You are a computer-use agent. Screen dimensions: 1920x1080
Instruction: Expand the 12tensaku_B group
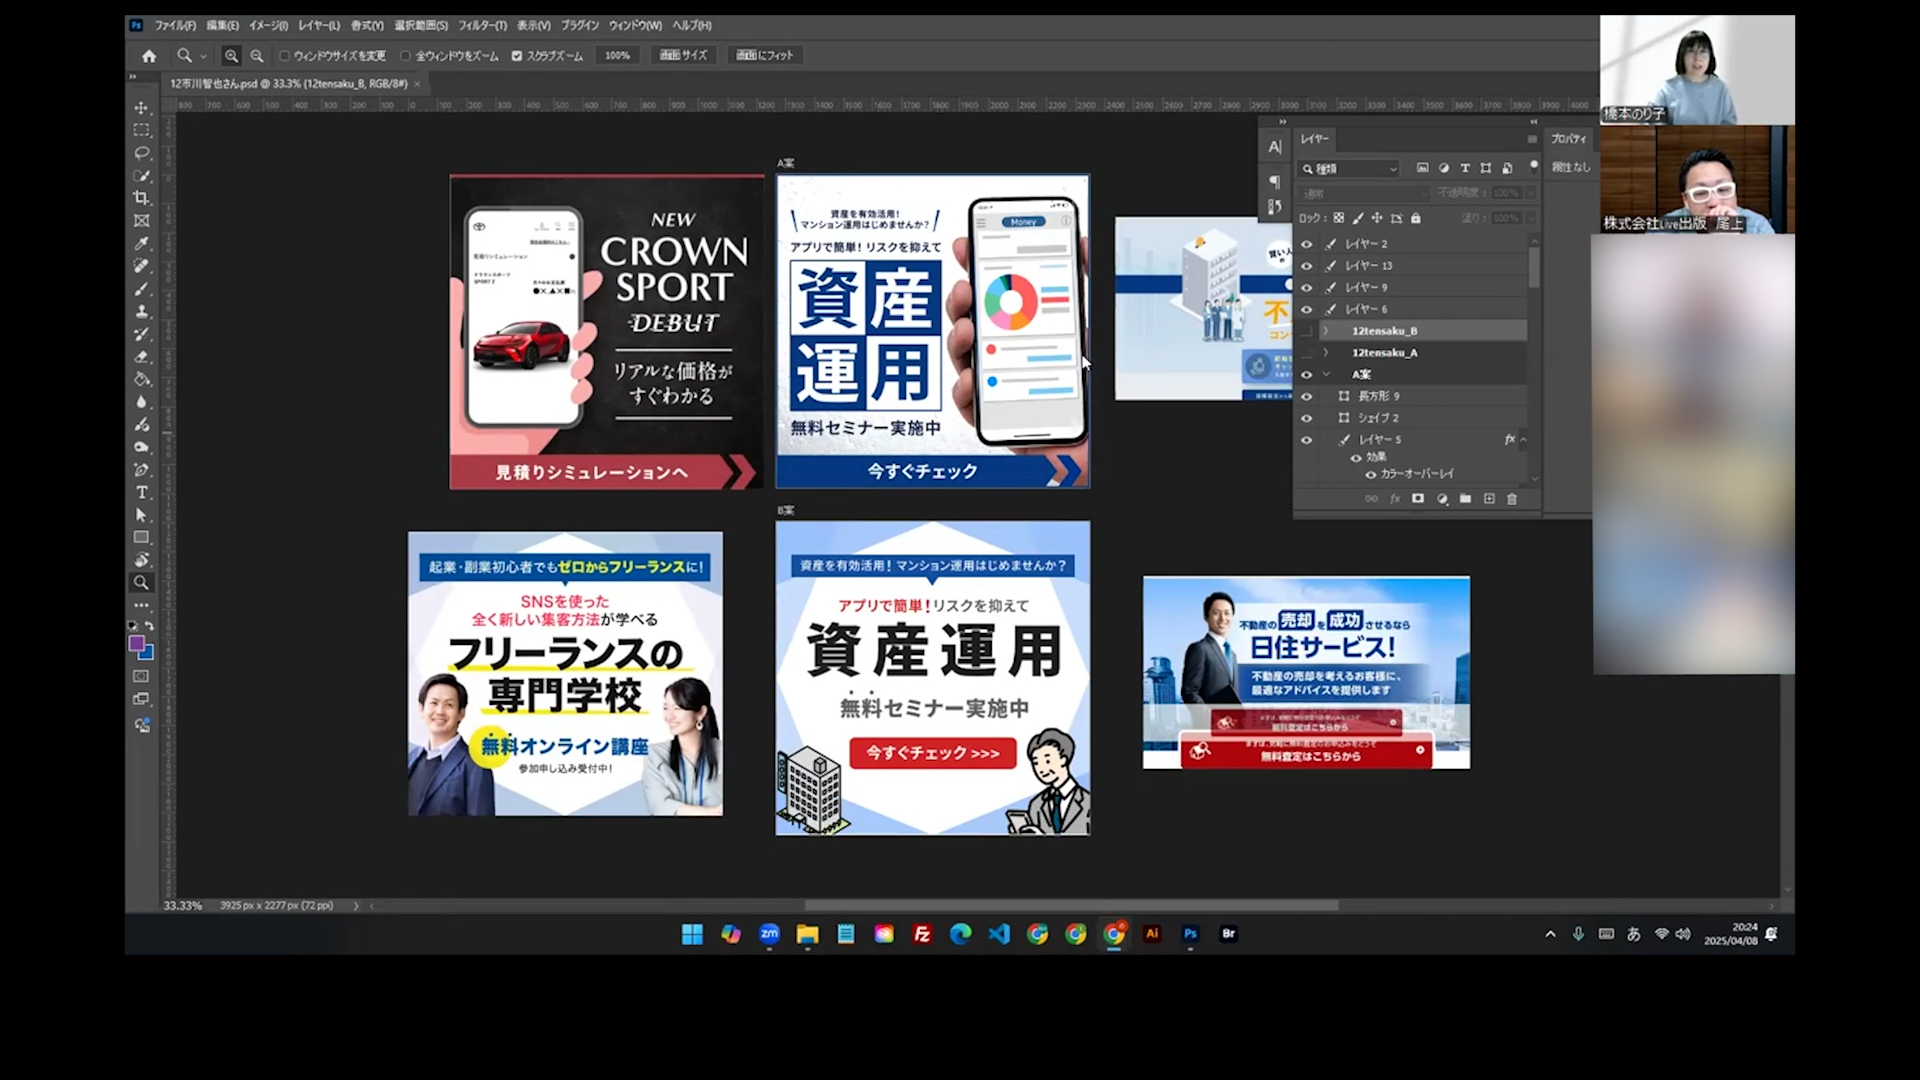click(x=1326, y=331)
